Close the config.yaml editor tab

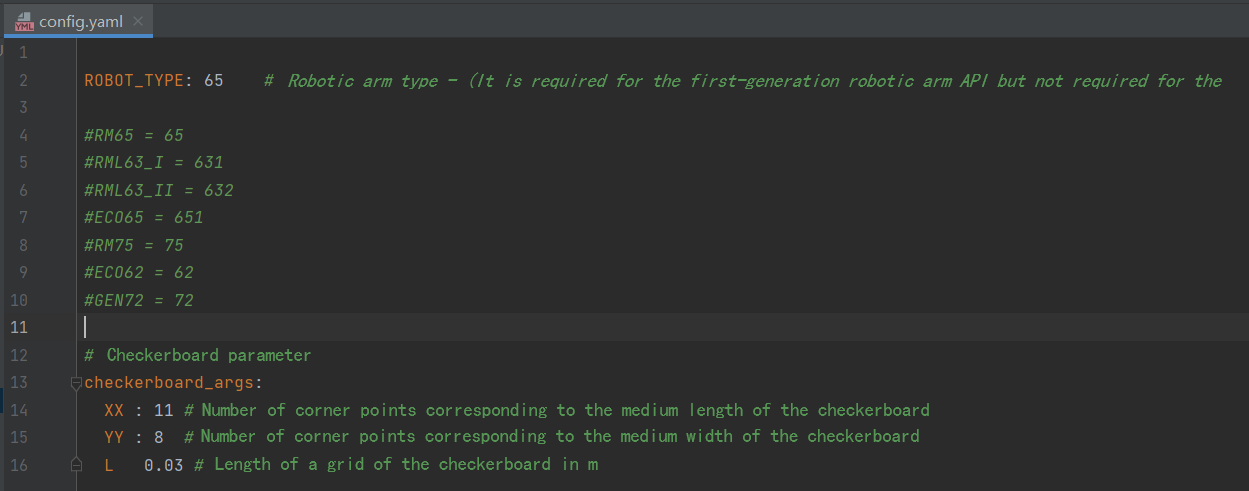coord(138,21)
